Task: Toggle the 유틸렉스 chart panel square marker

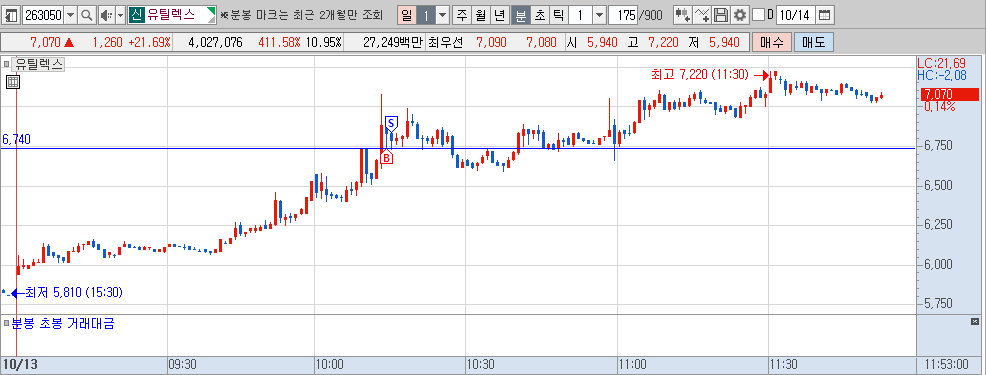Action: click(x=6, y=64)
